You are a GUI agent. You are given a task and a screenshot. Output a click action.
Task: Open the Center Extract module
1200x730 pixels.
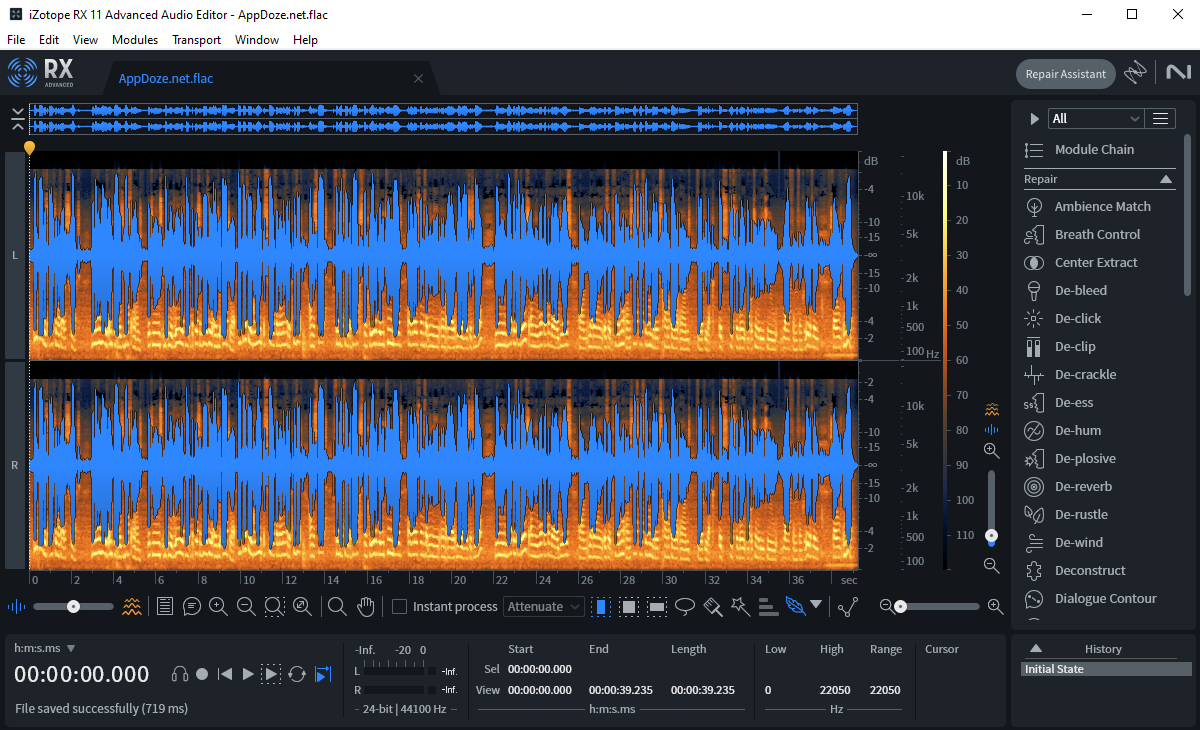pyautogui.click(x=1096, y=262)
